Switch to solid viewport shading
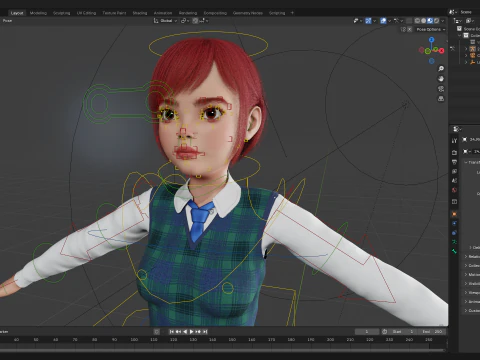 pyautogui.click(x=423, y=21)
